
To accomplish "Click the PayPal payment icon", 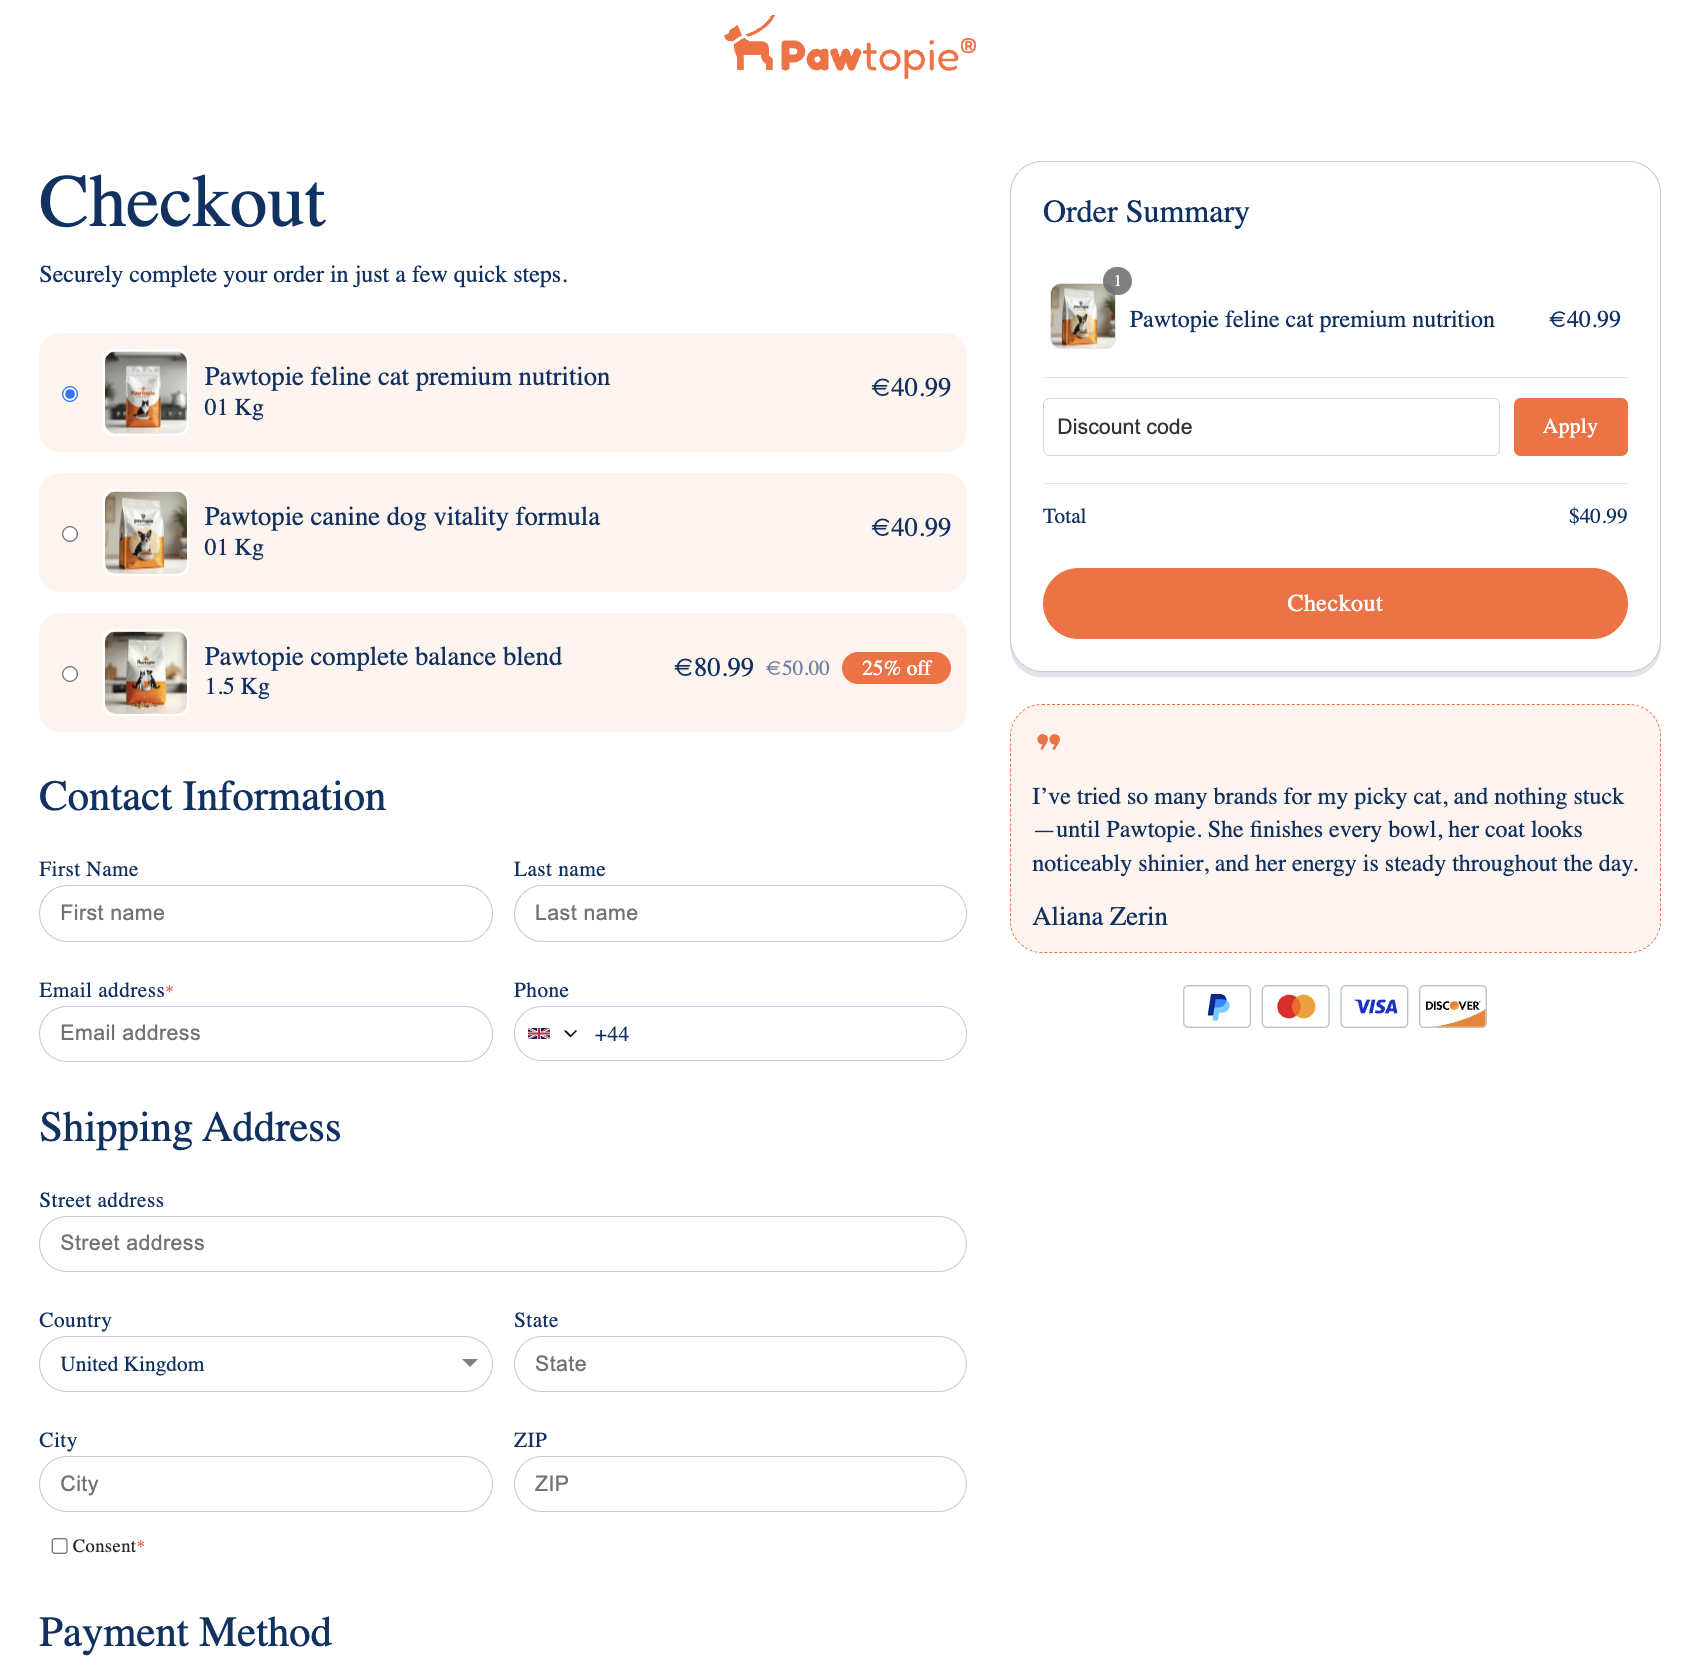I will [1216, 1006].
